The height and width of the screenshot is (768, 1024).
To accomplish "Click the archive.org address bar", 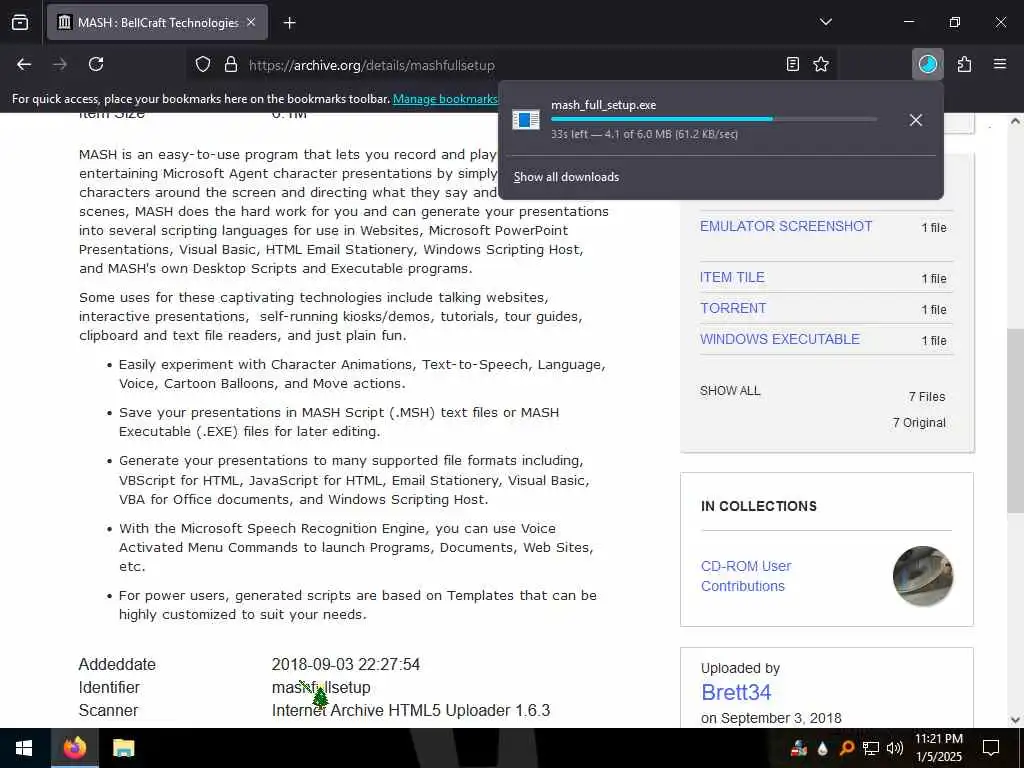I will tap(509, 65).
